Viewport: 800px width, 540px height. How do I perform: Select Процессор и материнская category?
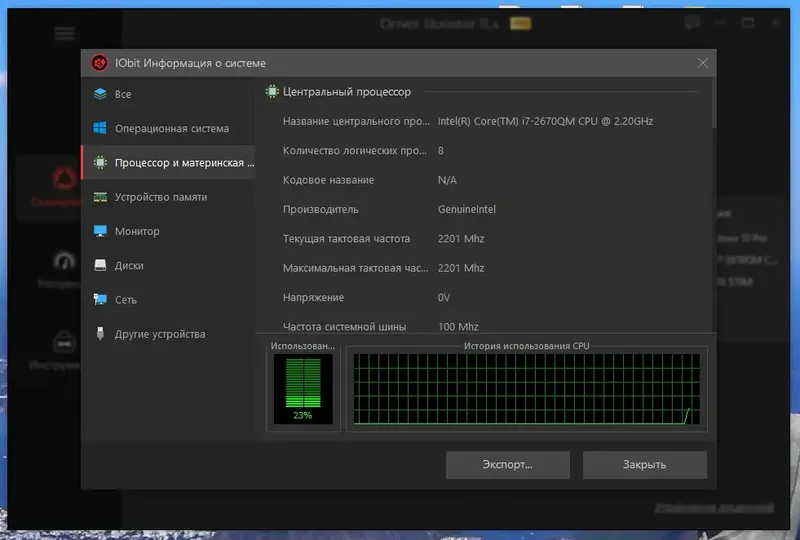tap(168, 162)
